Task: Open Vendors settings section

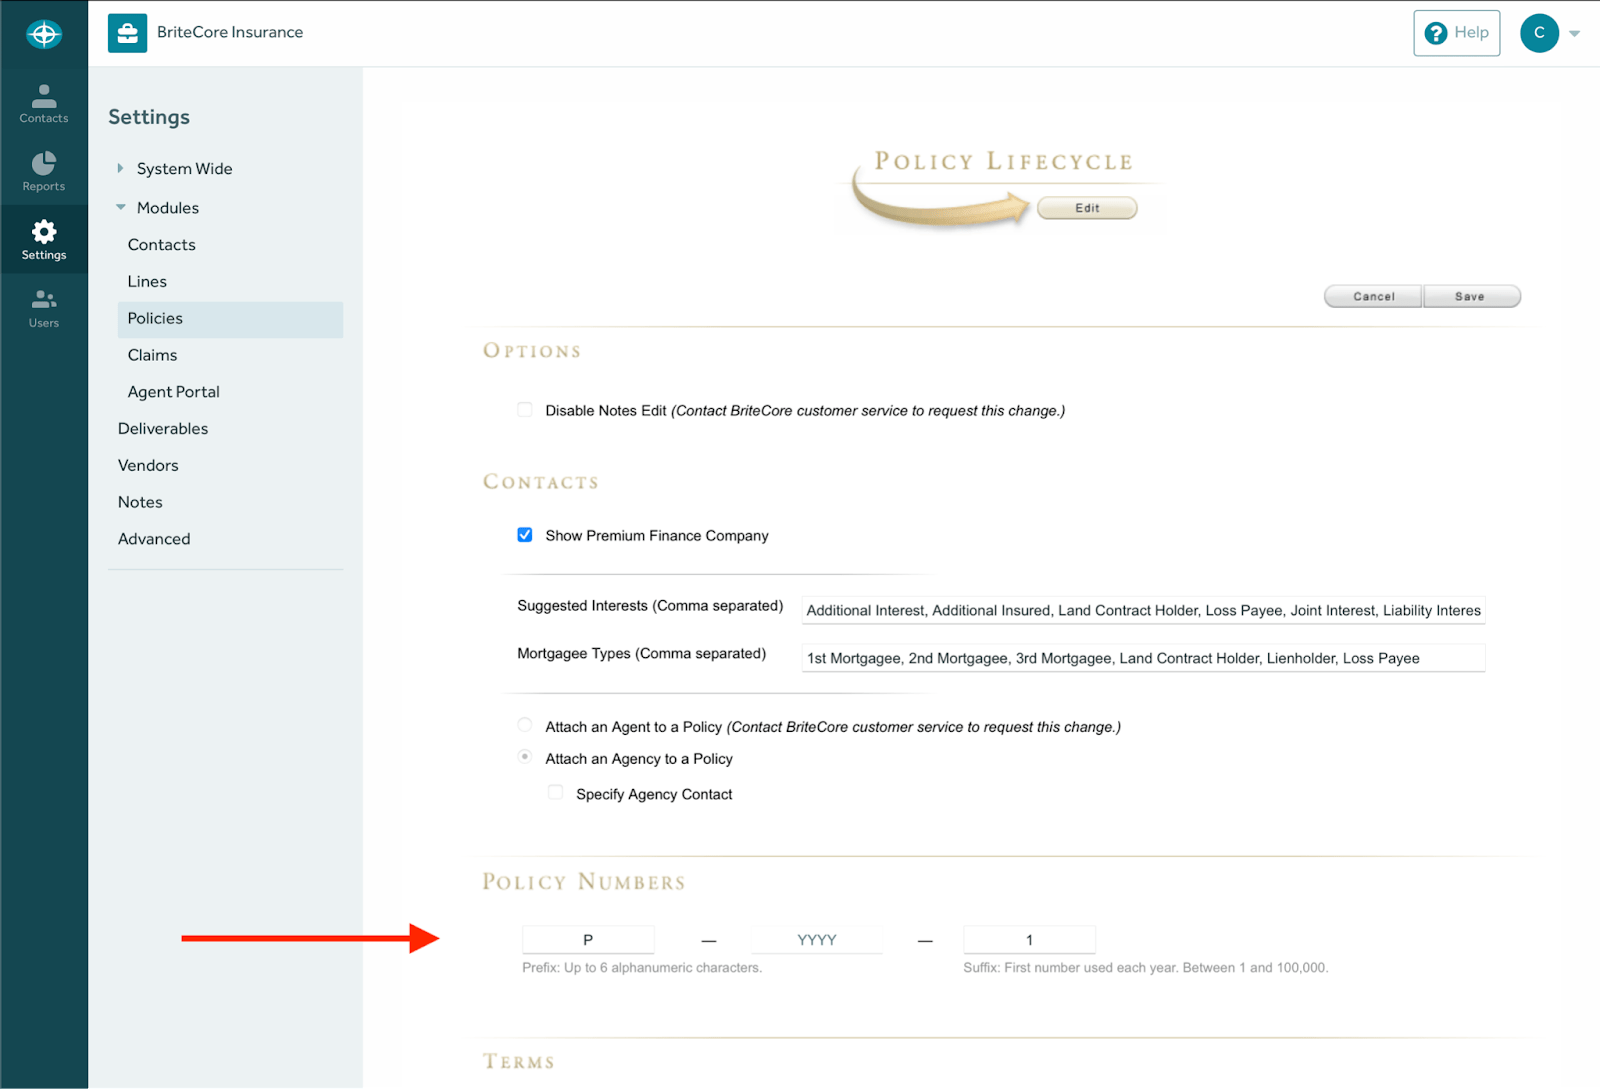Action: click(148, 466)
